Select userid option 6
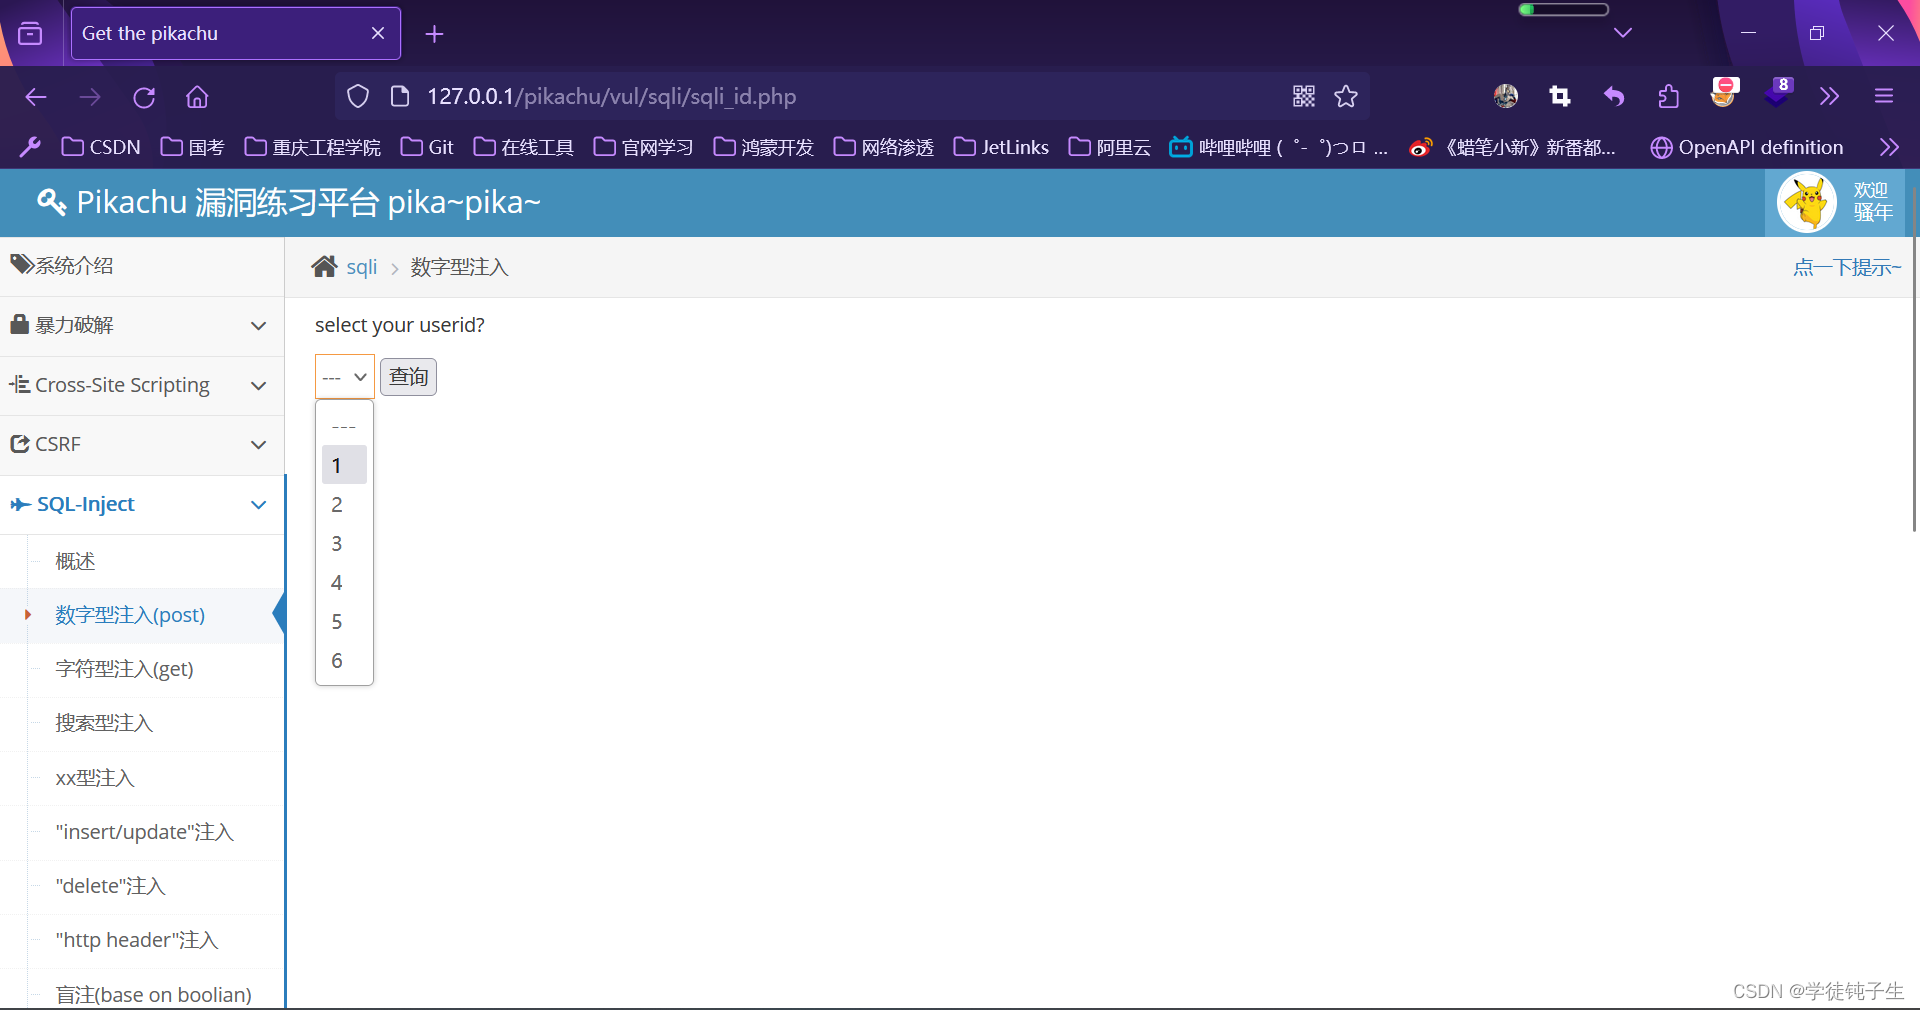Image resolution: width=1920 pixels, height=1010 pixels. (x=344, y=660)
